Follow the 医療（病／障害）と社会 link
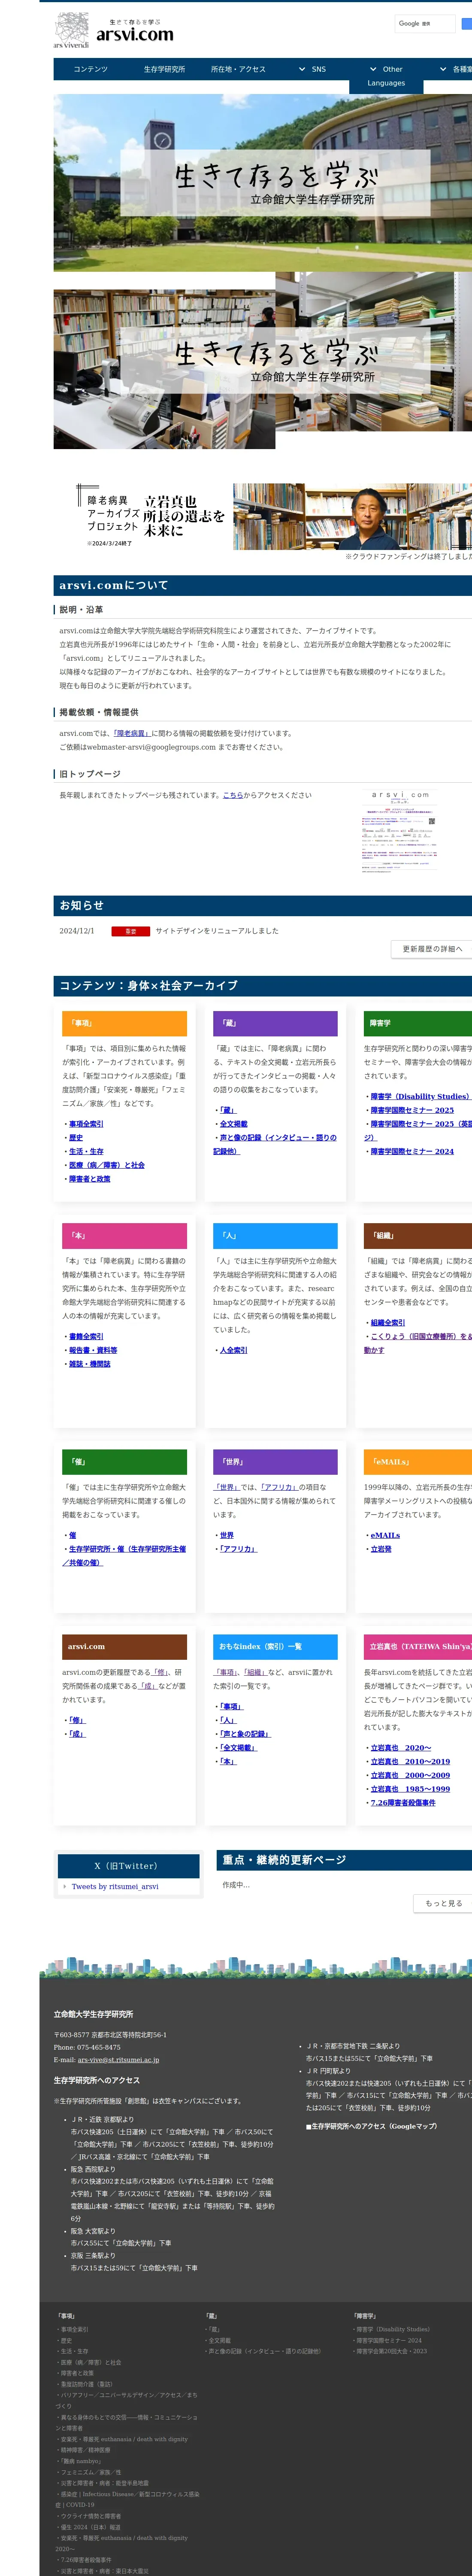The image size is (472, 2576). click(107, 1165)
